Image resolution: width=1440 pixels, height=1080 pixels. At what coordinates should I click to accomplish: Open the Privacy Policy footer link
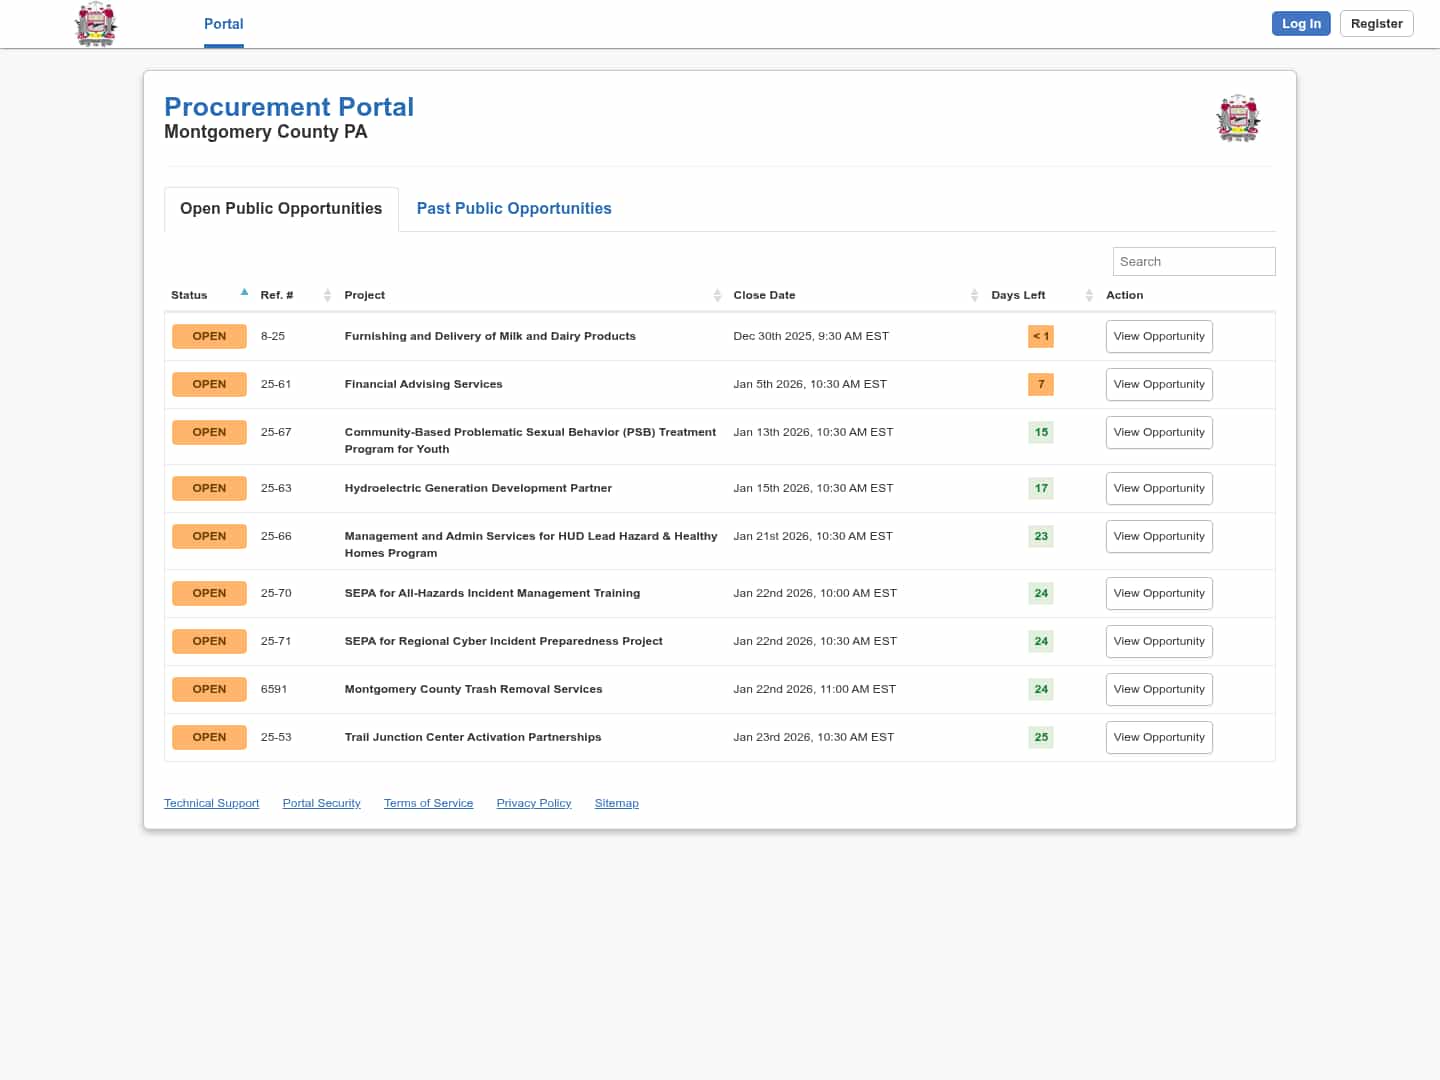(x=533, y=803)
